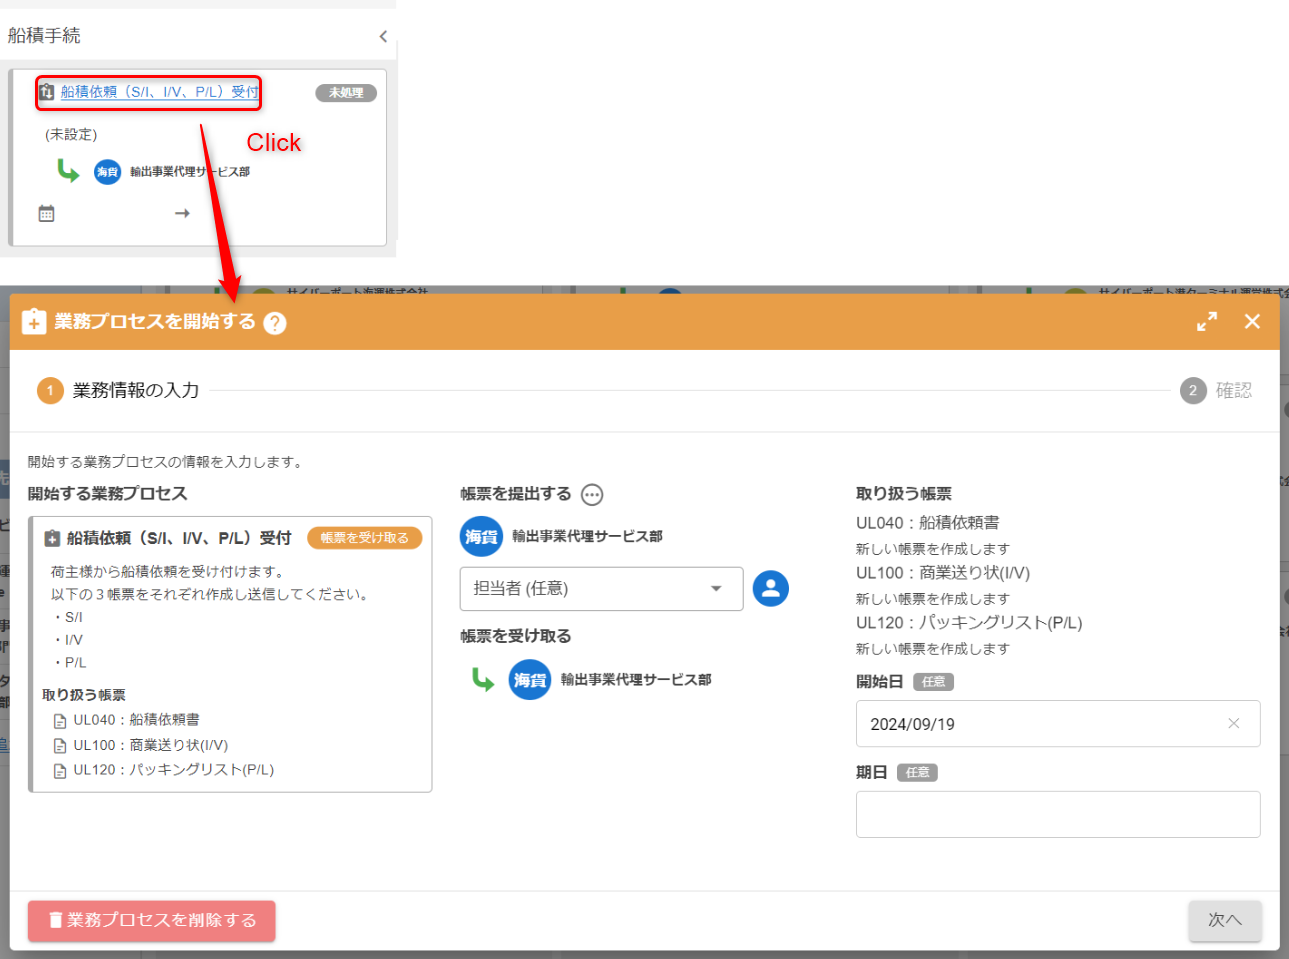Click the person icon beside 担当者 dropdown
Viewport: 1289px width, 959px height.
click(x=770, y=589)
